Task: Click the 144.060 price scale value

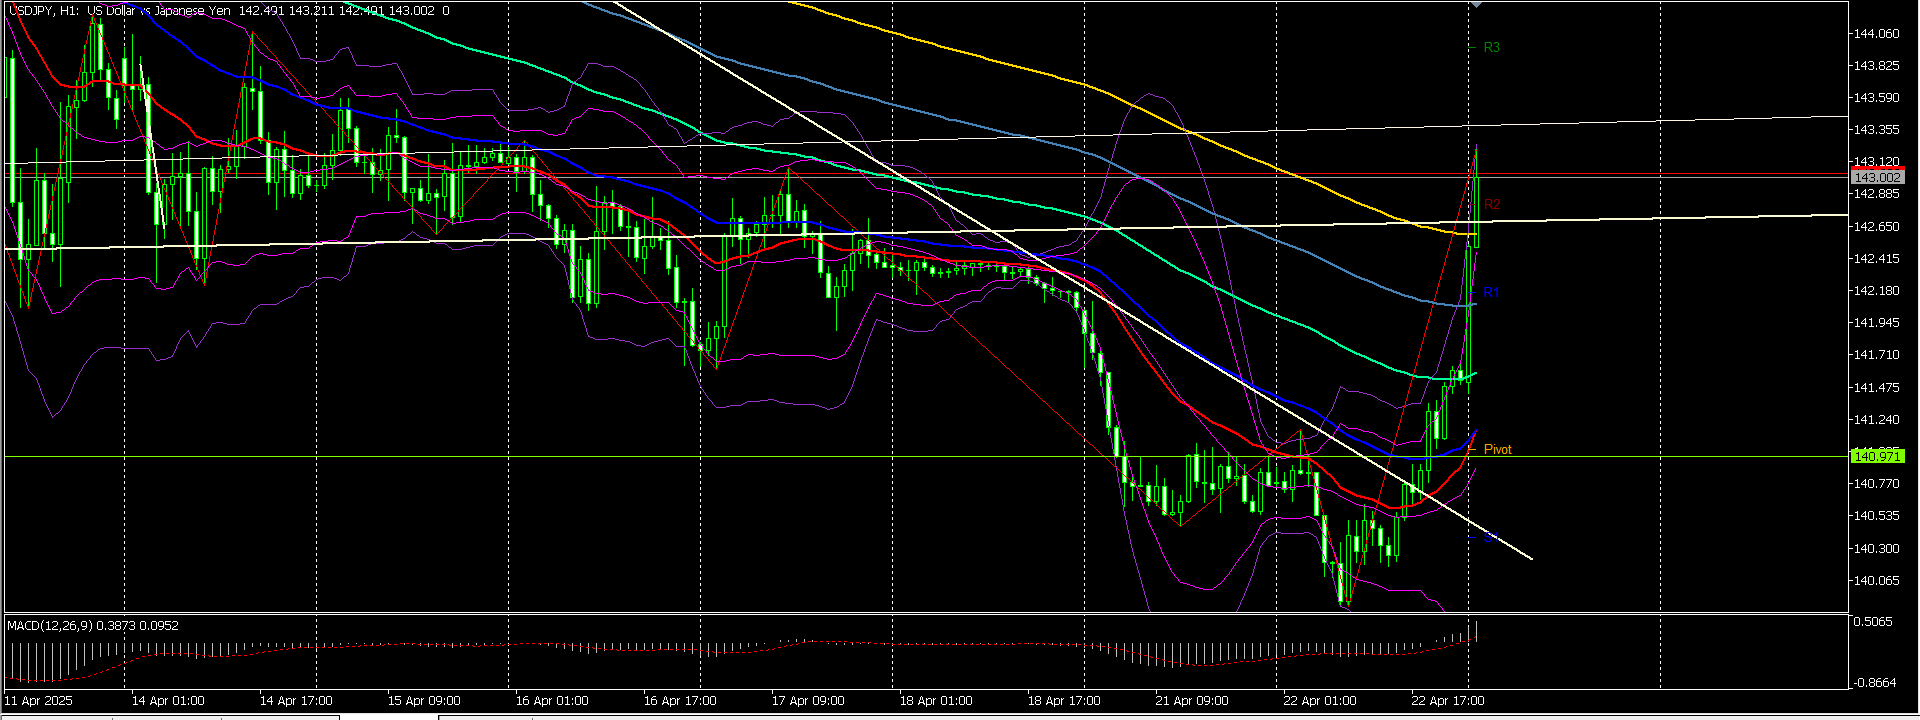Action: [x=1876, y=34]
